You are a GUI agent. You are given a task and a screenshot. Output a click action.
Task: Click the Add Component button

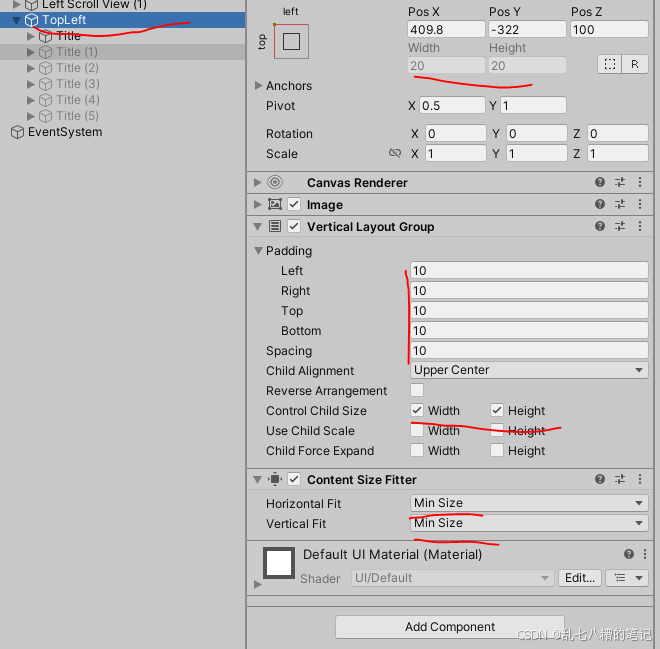[x=450, y=627]
